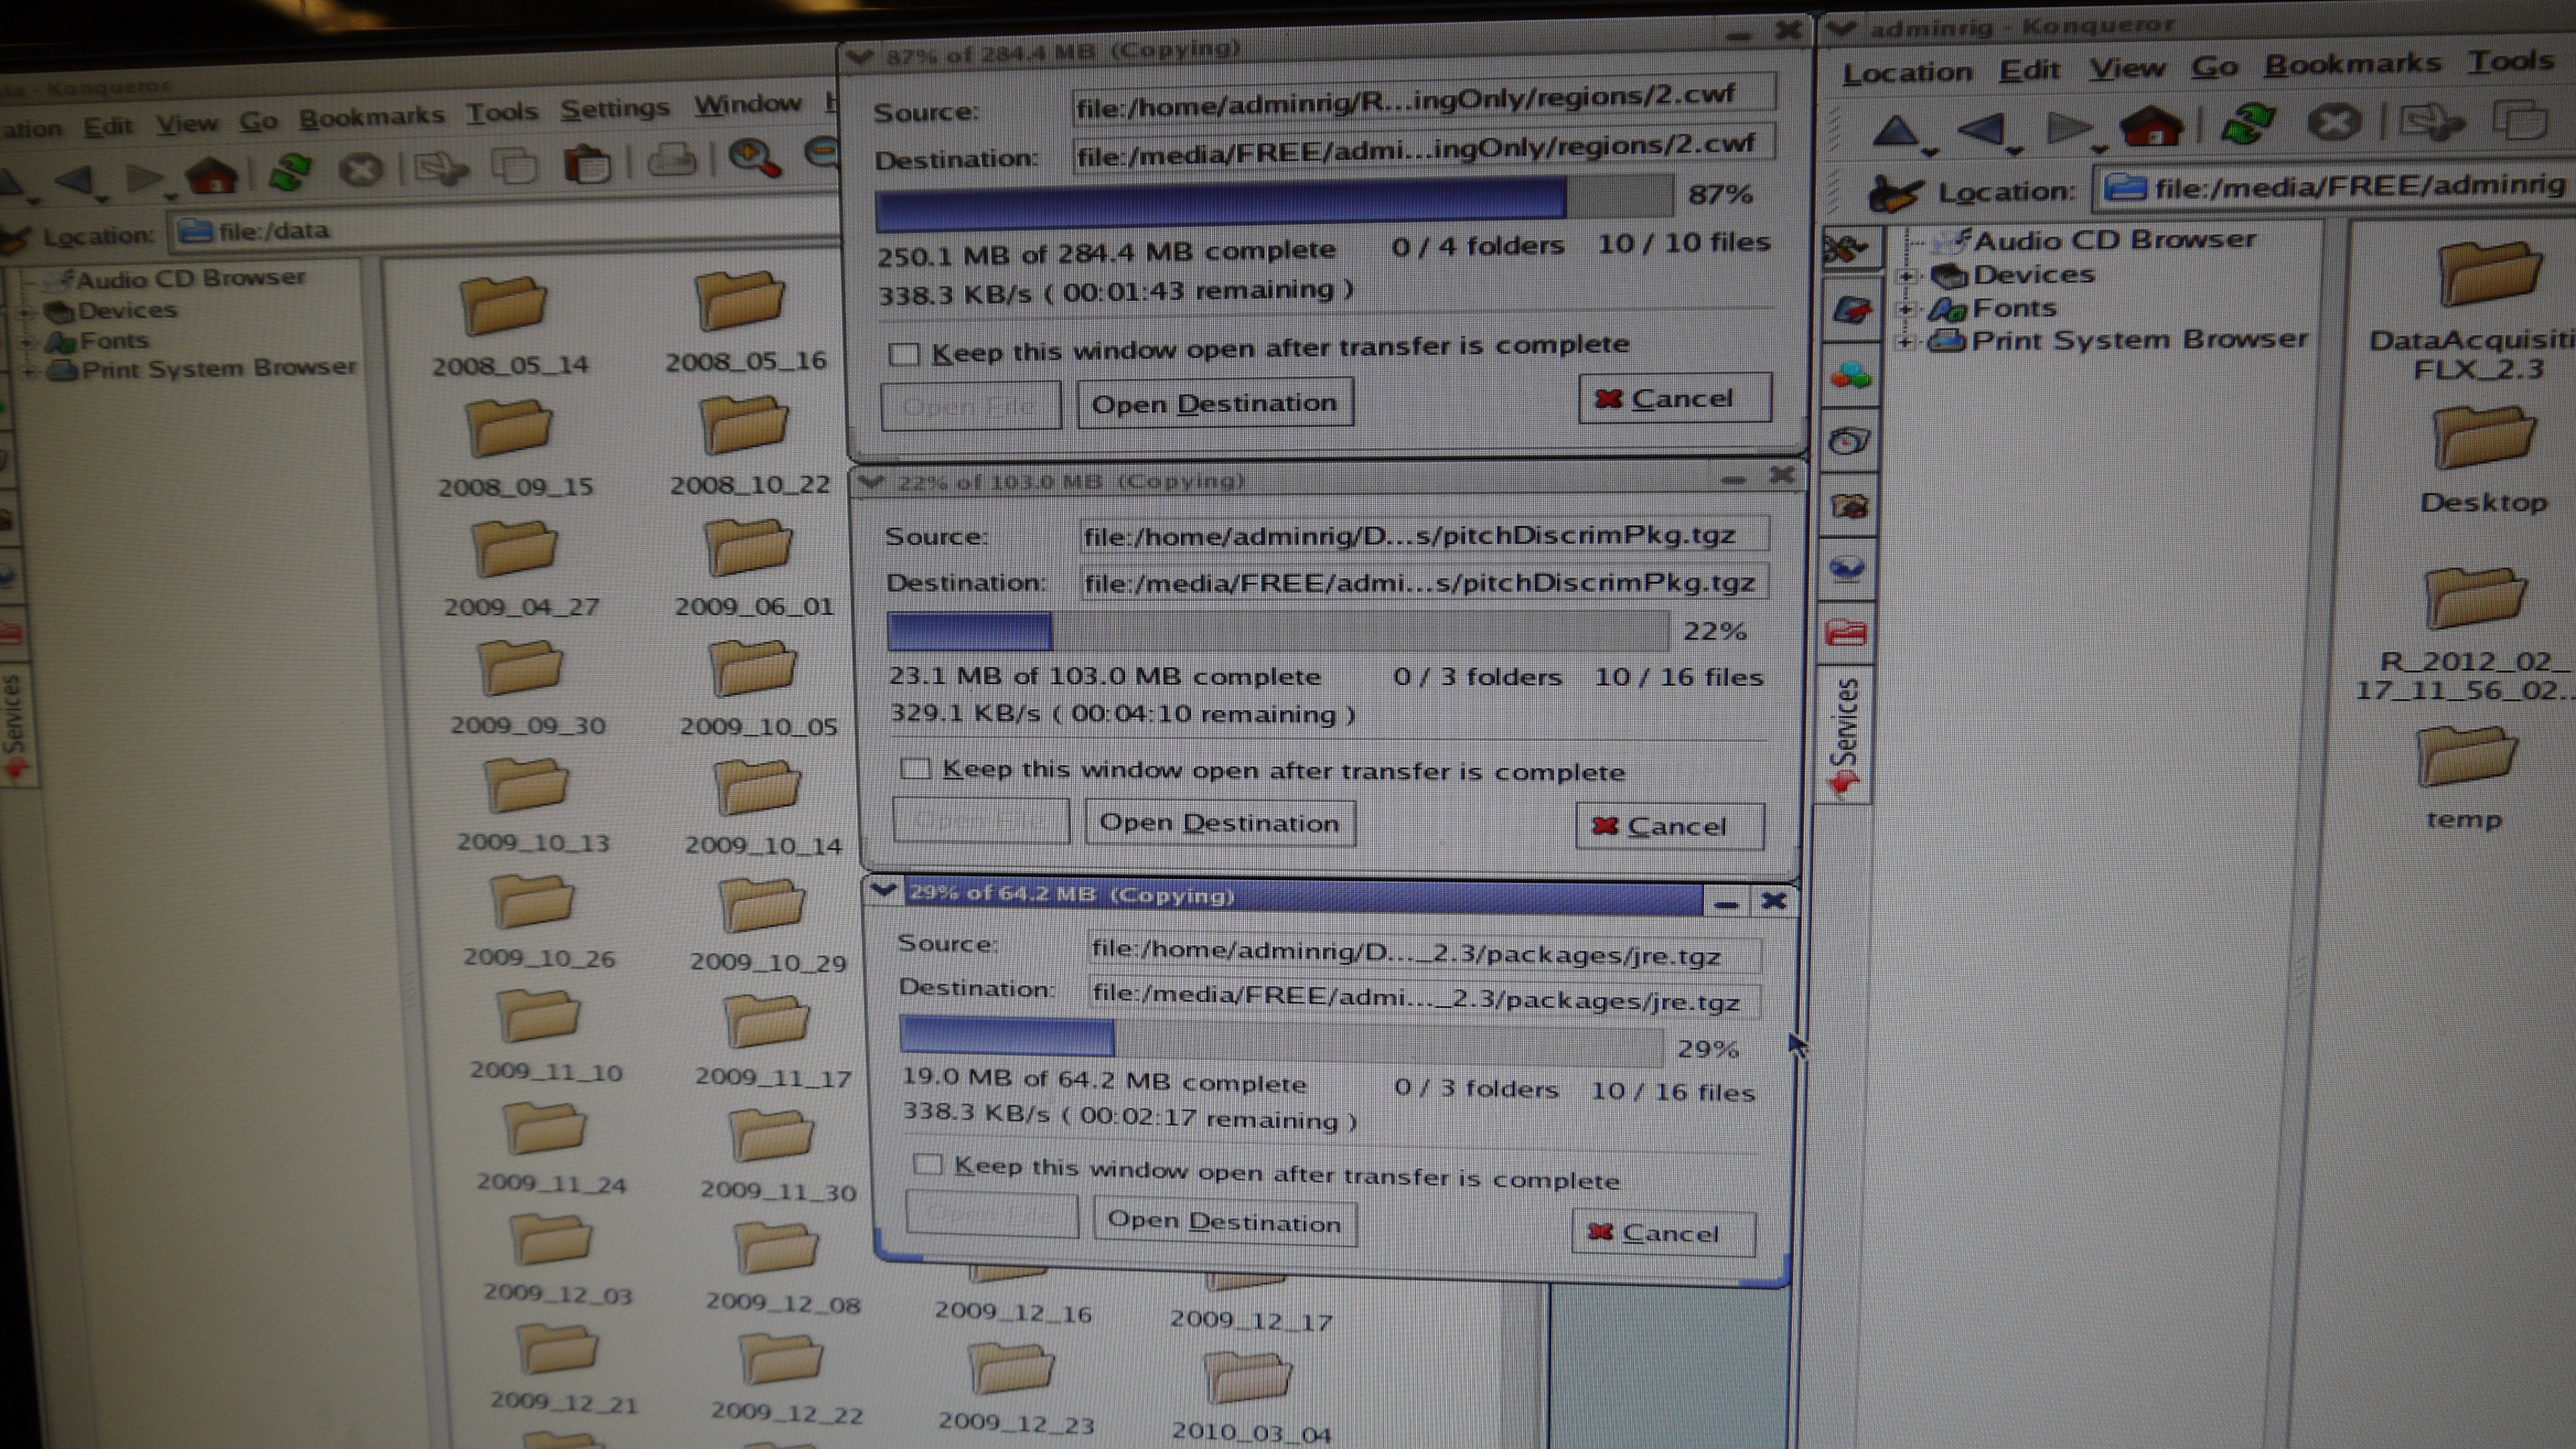Open Tools menu in adminrig Konqueror
This screenshot has width=2576, height=1449.
pos(2510,61)
